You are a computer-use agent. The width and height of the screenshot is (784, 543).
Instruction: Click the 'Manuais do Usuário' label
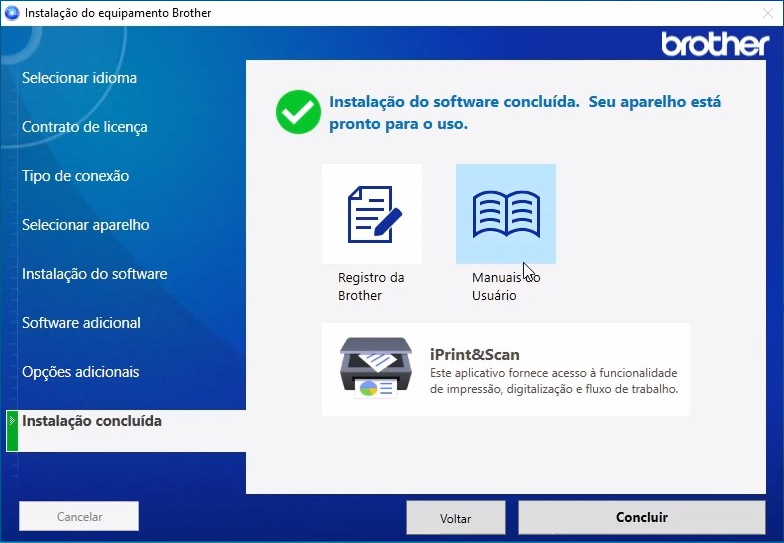click(506, 286)
